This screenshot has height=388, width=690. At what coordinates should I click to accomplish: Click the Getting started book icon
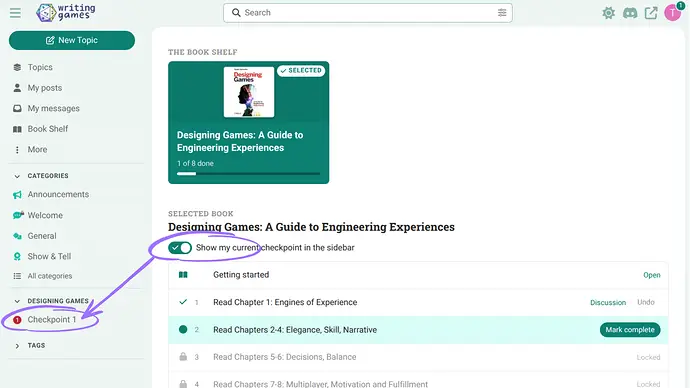(x=183, y=275)
